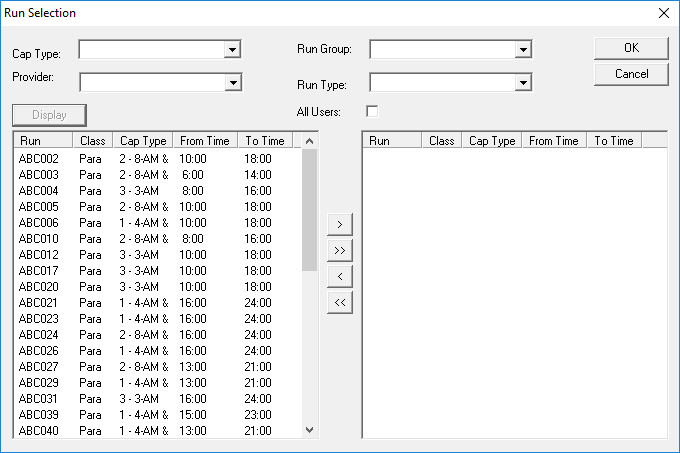Viewport: 680px width, 453px height.
Task: Click left list scrollbar down arrow
Action: pos(309,430)
